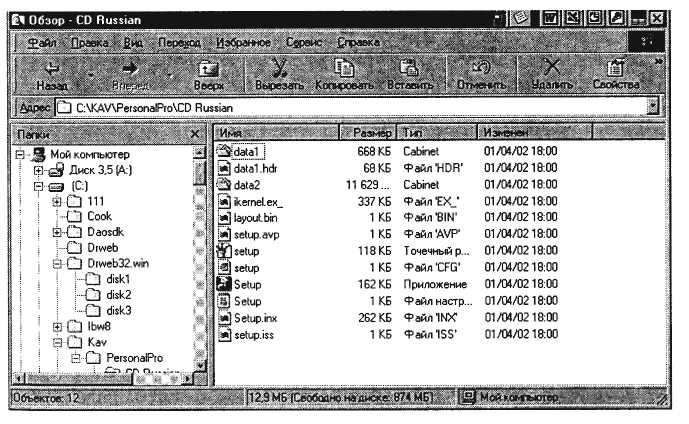Select the data2 Cabinet file icon
Viewport: 689px width, 424px height.
click(224, 185)
